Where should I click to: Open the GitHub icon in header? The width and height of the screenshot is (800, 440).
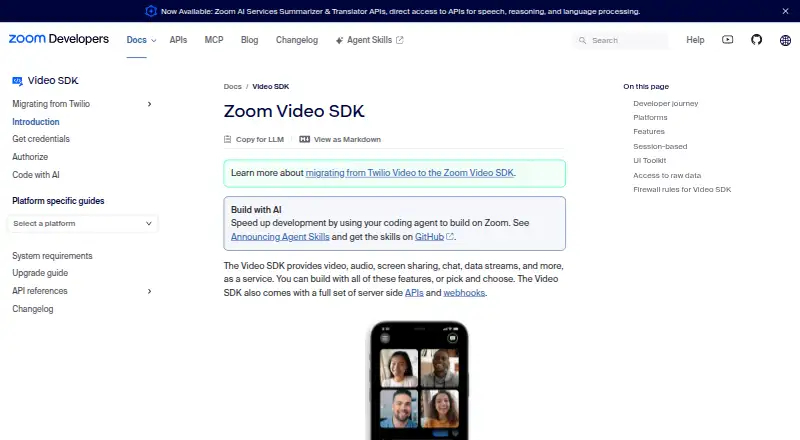756,39
